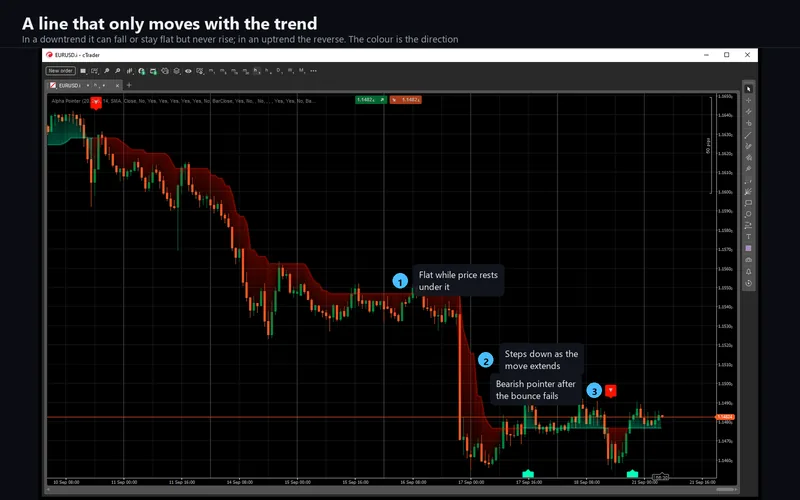Open the chart layout icon beside New order
This screenshot has height=500, width=800.
[83, 71]
